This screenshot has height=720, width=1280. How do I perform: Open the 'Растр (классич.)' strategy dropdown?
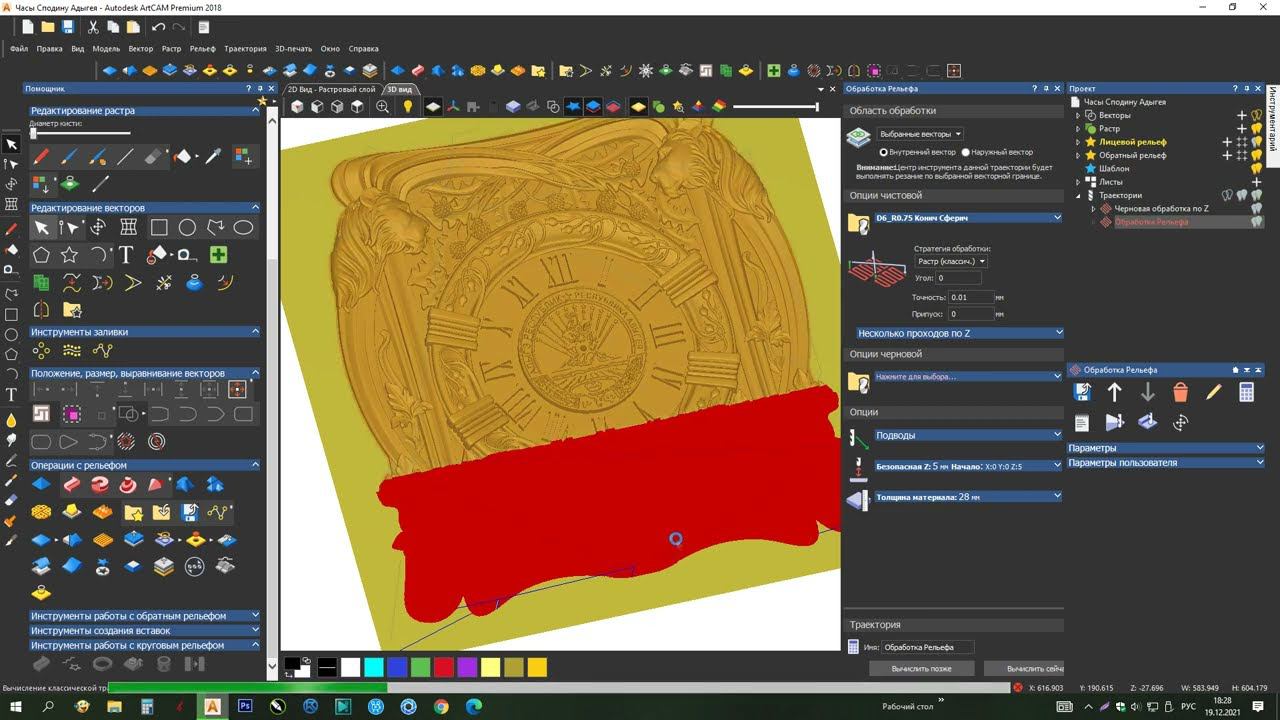point(951,261)
